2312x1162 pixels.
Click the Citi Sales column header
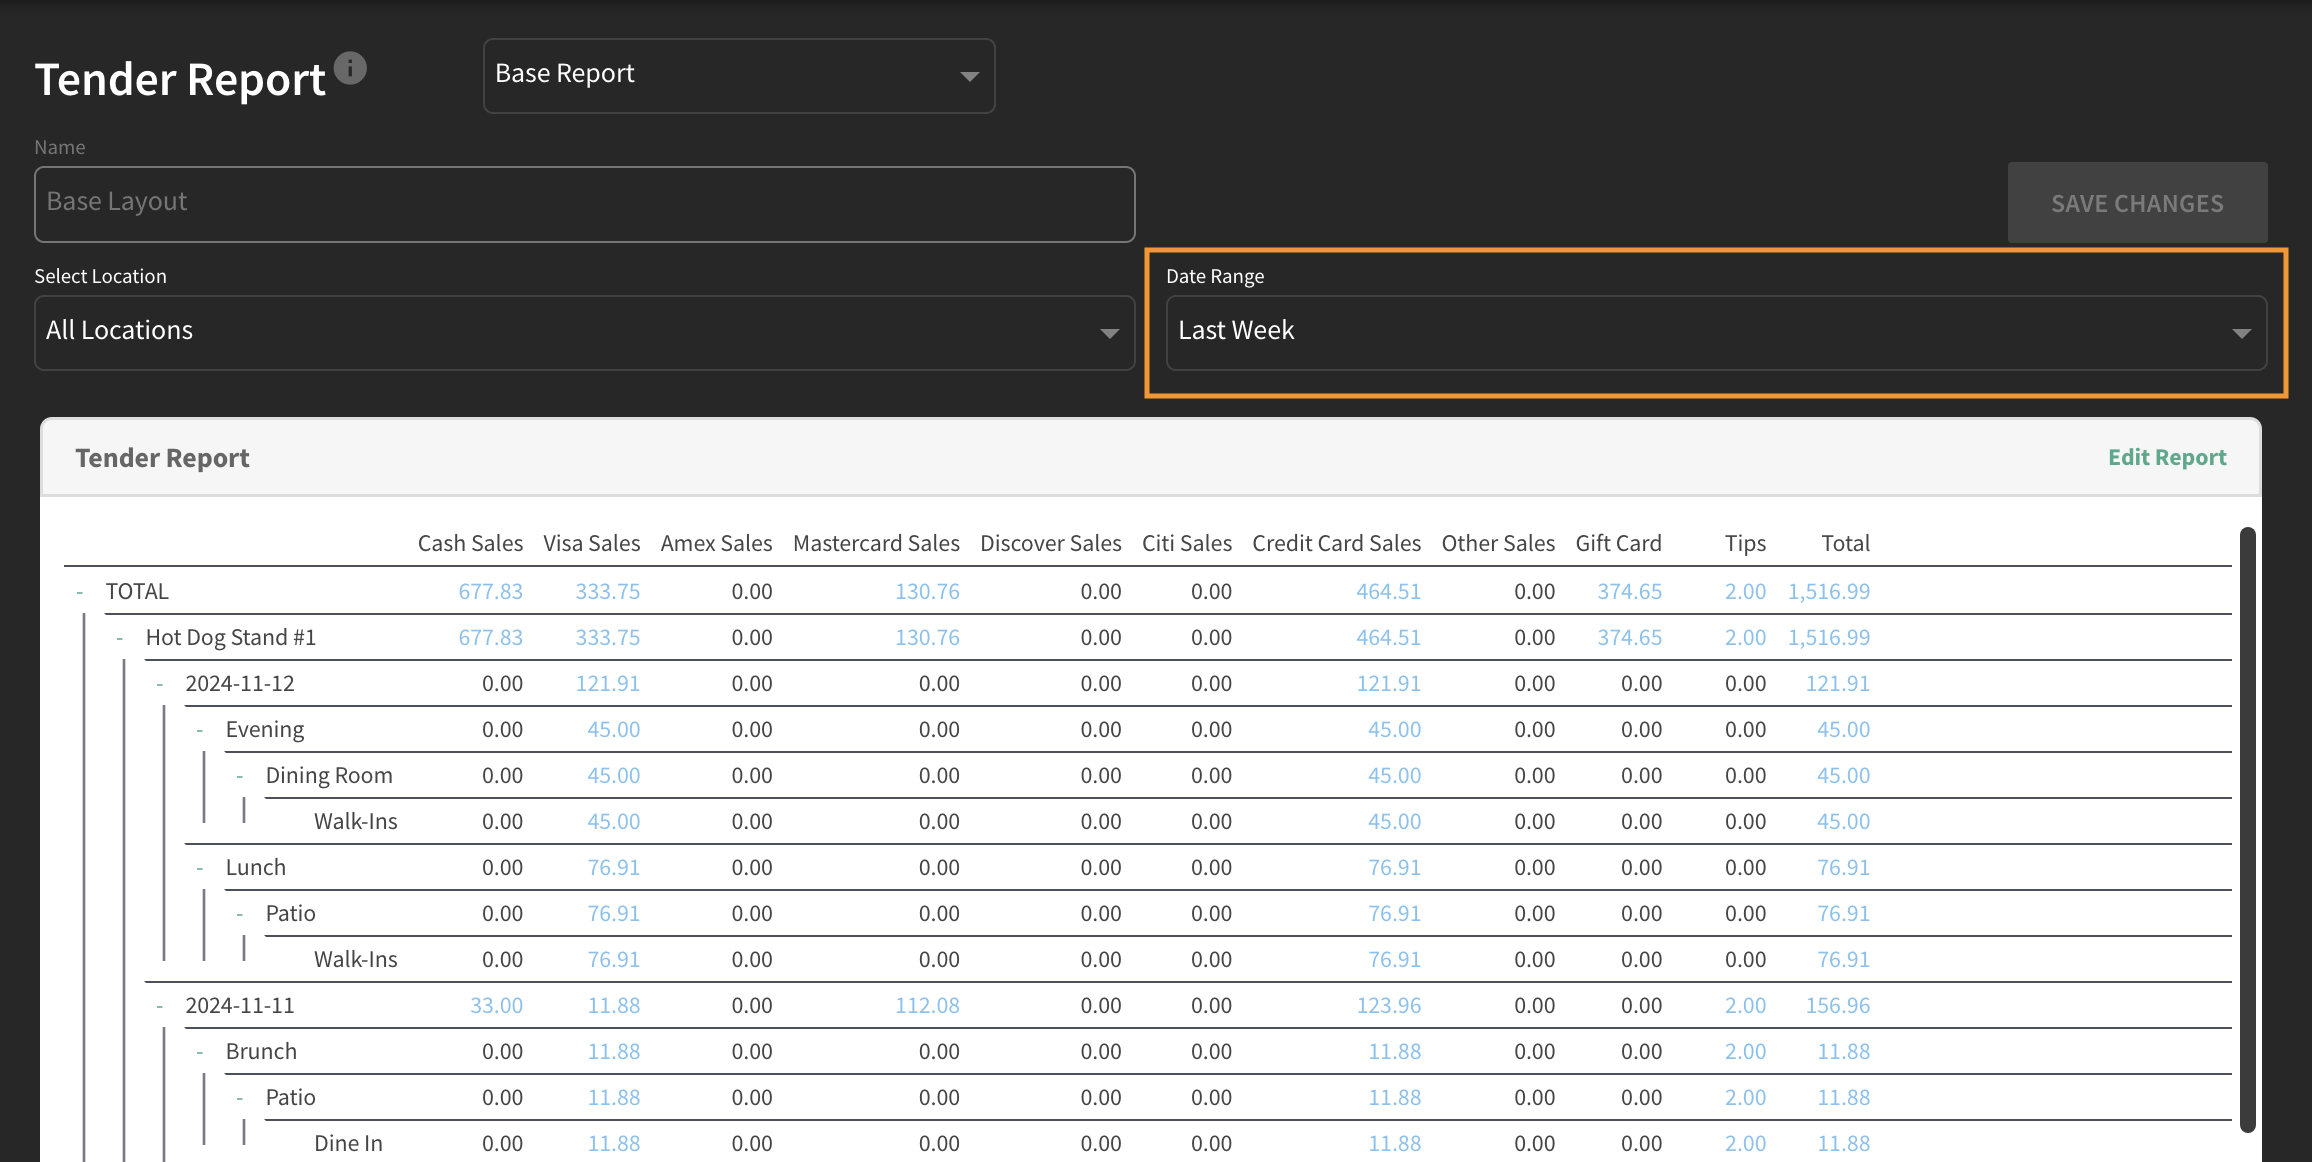[x=1187, y=543]
